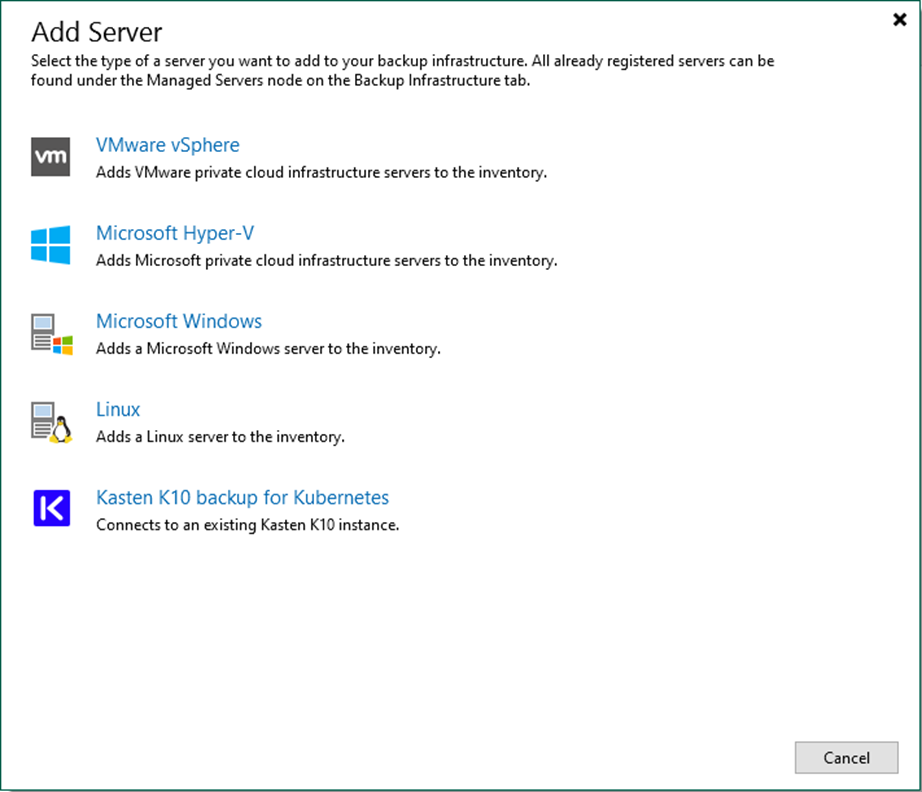This screenshot has height=792, width=922.
Task: Click the Kasten K10 logo icon
Action: point(52,508)
